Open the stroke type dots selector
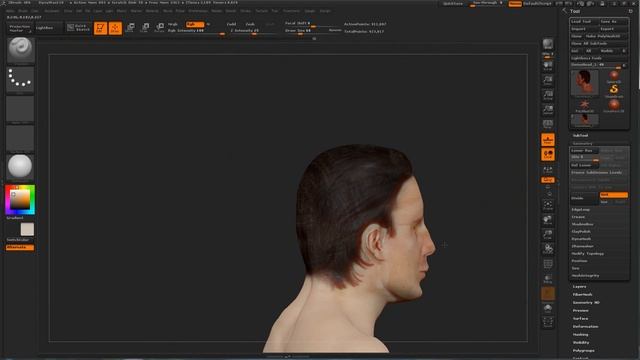 pyautogui.click(x=20, y=80)
